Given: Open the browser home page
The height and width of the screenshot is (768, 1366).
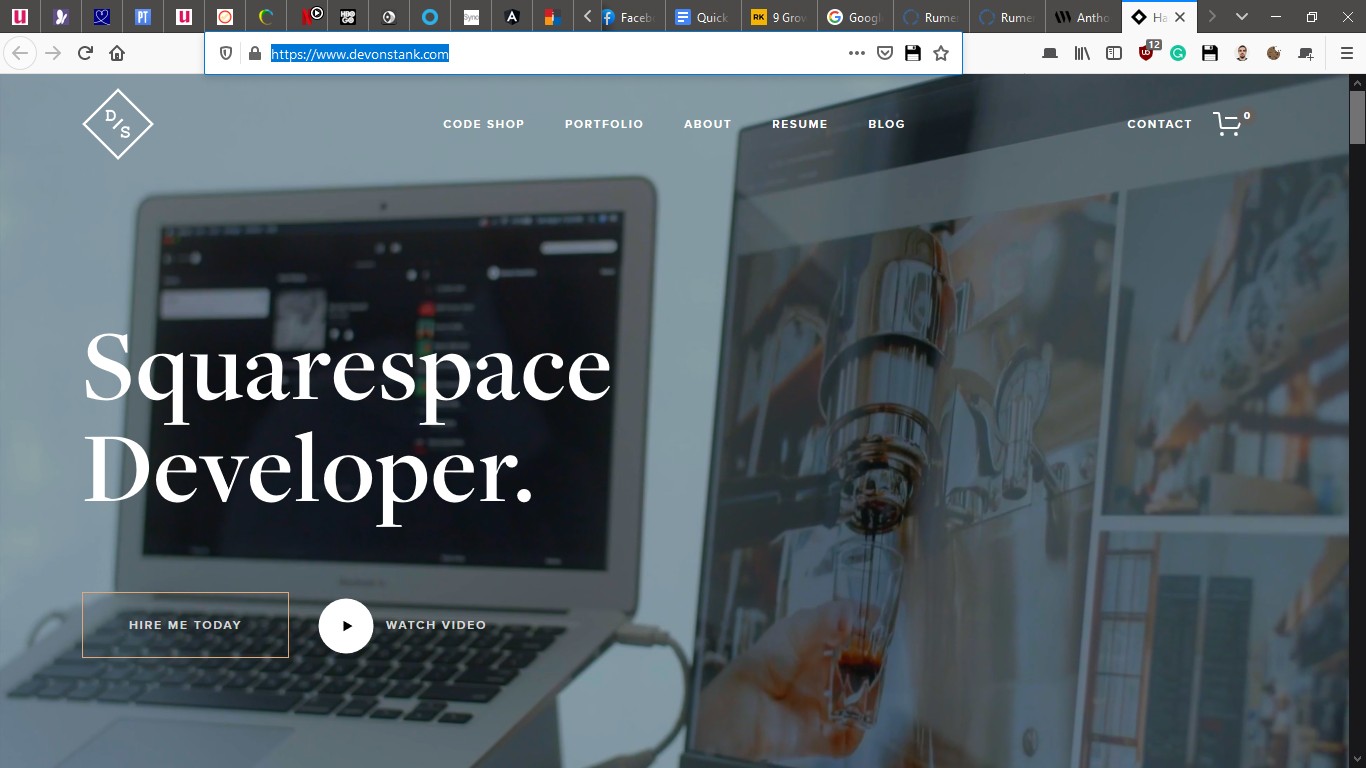Looking at the screenshot, I should (x=117, y=53).
